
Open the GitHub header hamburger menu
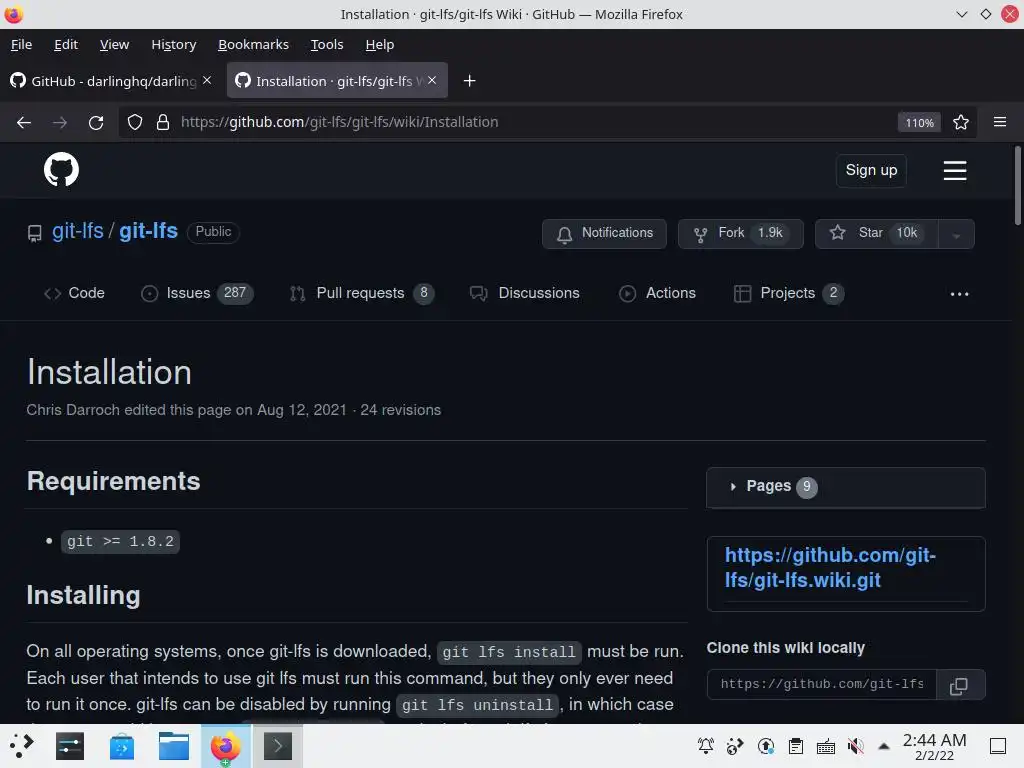tap(955, 170)
